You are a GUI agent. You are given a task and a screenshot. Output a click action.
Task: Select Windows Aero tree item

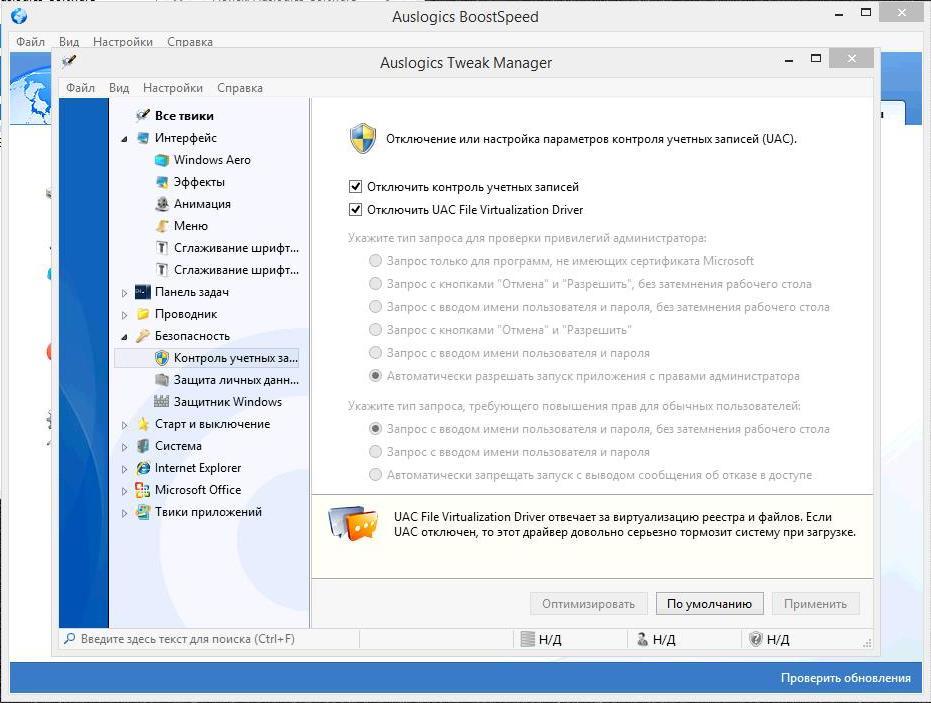click(202, 160)
